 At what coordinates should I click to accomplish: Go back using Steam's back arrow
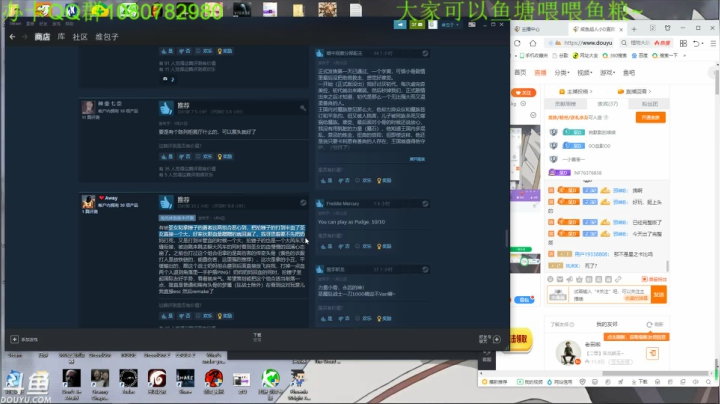[12, 37]
